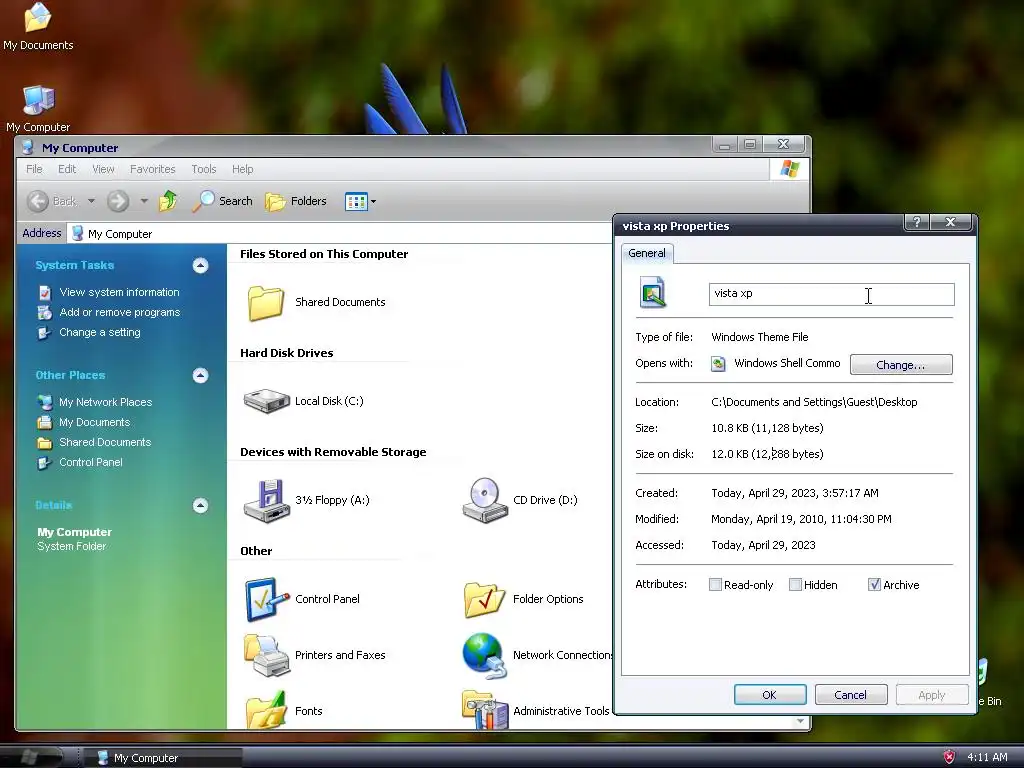Open the View menu
The height and width of the screenshot is (768, 1024).
(103, 169)
